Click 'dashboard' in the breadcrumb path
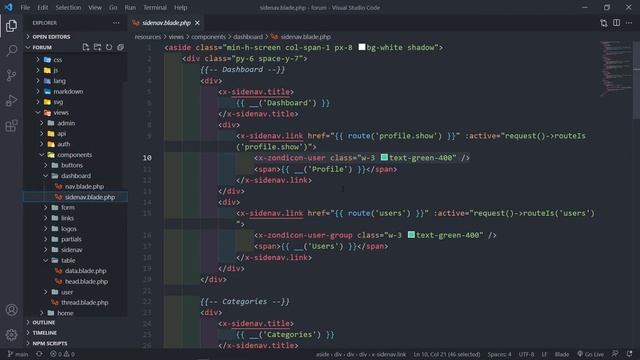640x360 pixels. [248, 37]
